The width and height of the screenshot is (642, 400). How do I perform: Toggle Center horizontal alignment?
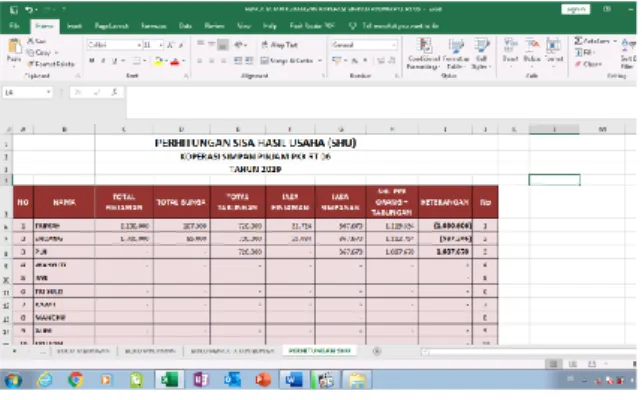211,61
